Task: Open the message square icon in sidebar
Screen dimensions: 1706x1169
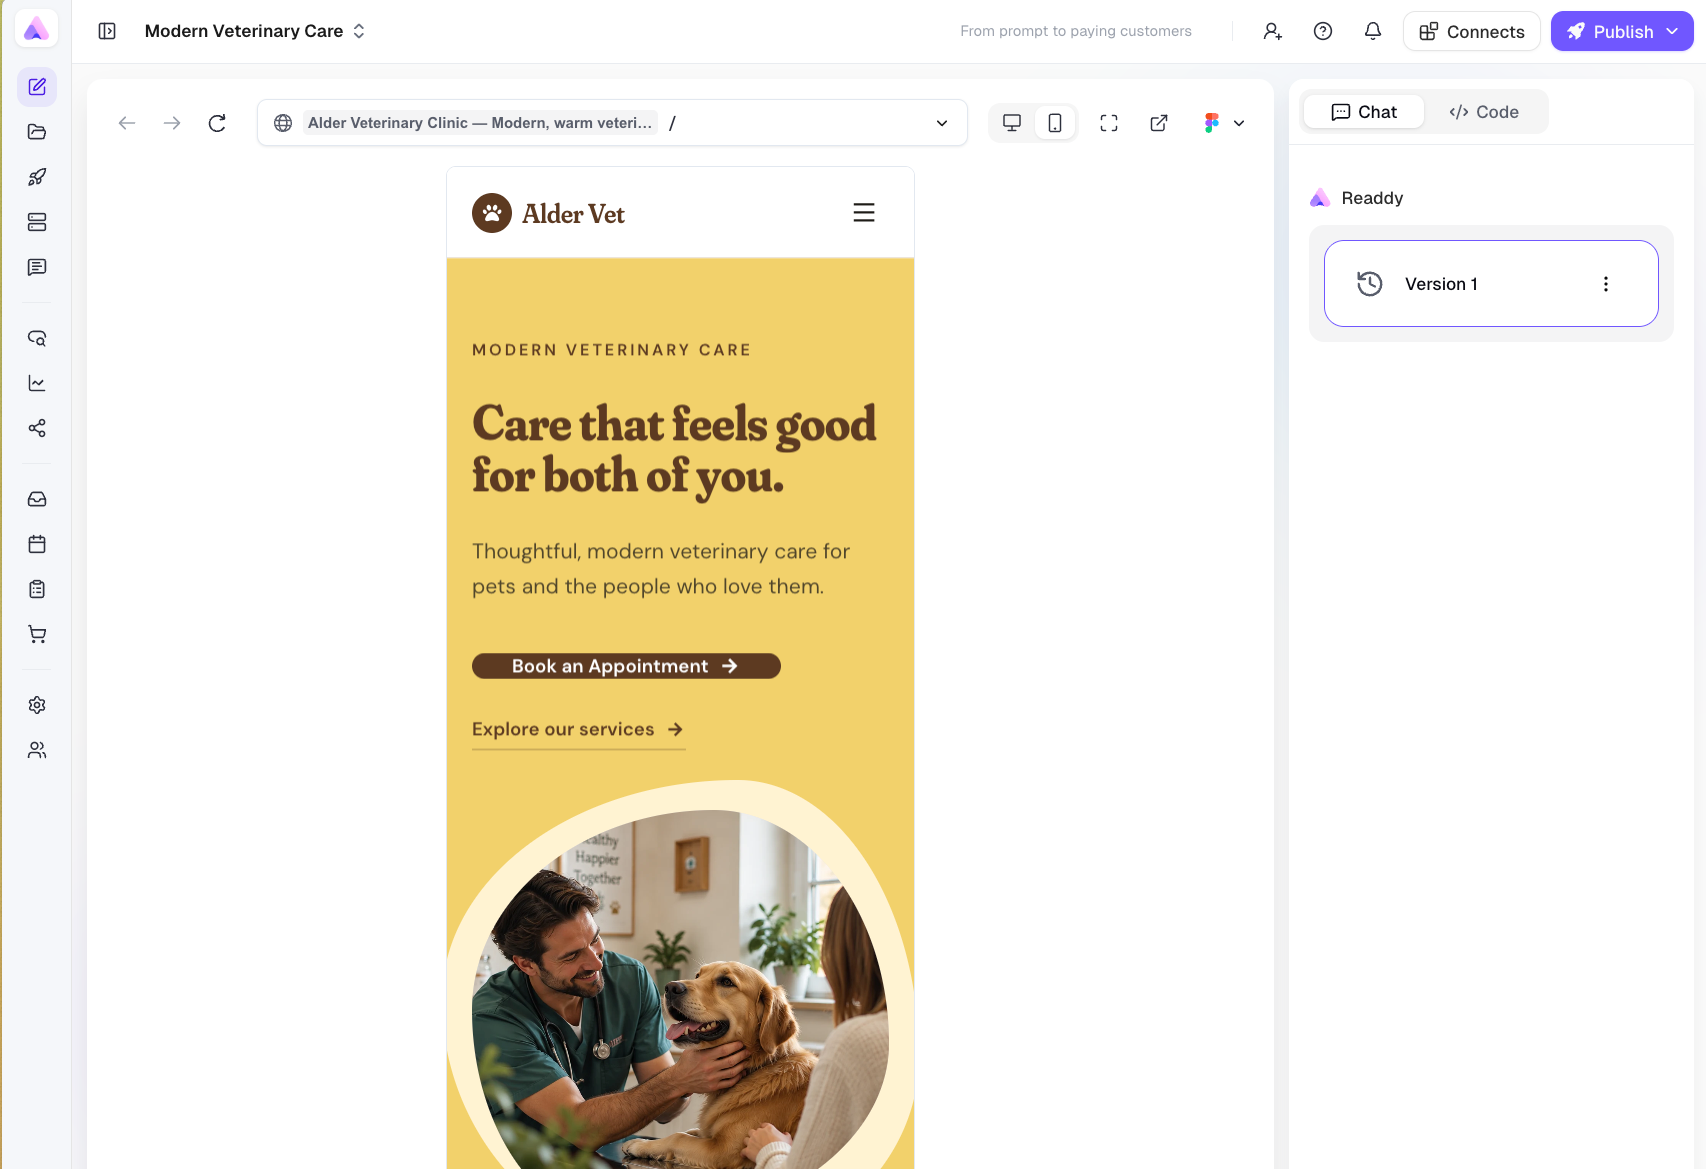Action: [37, 267]
